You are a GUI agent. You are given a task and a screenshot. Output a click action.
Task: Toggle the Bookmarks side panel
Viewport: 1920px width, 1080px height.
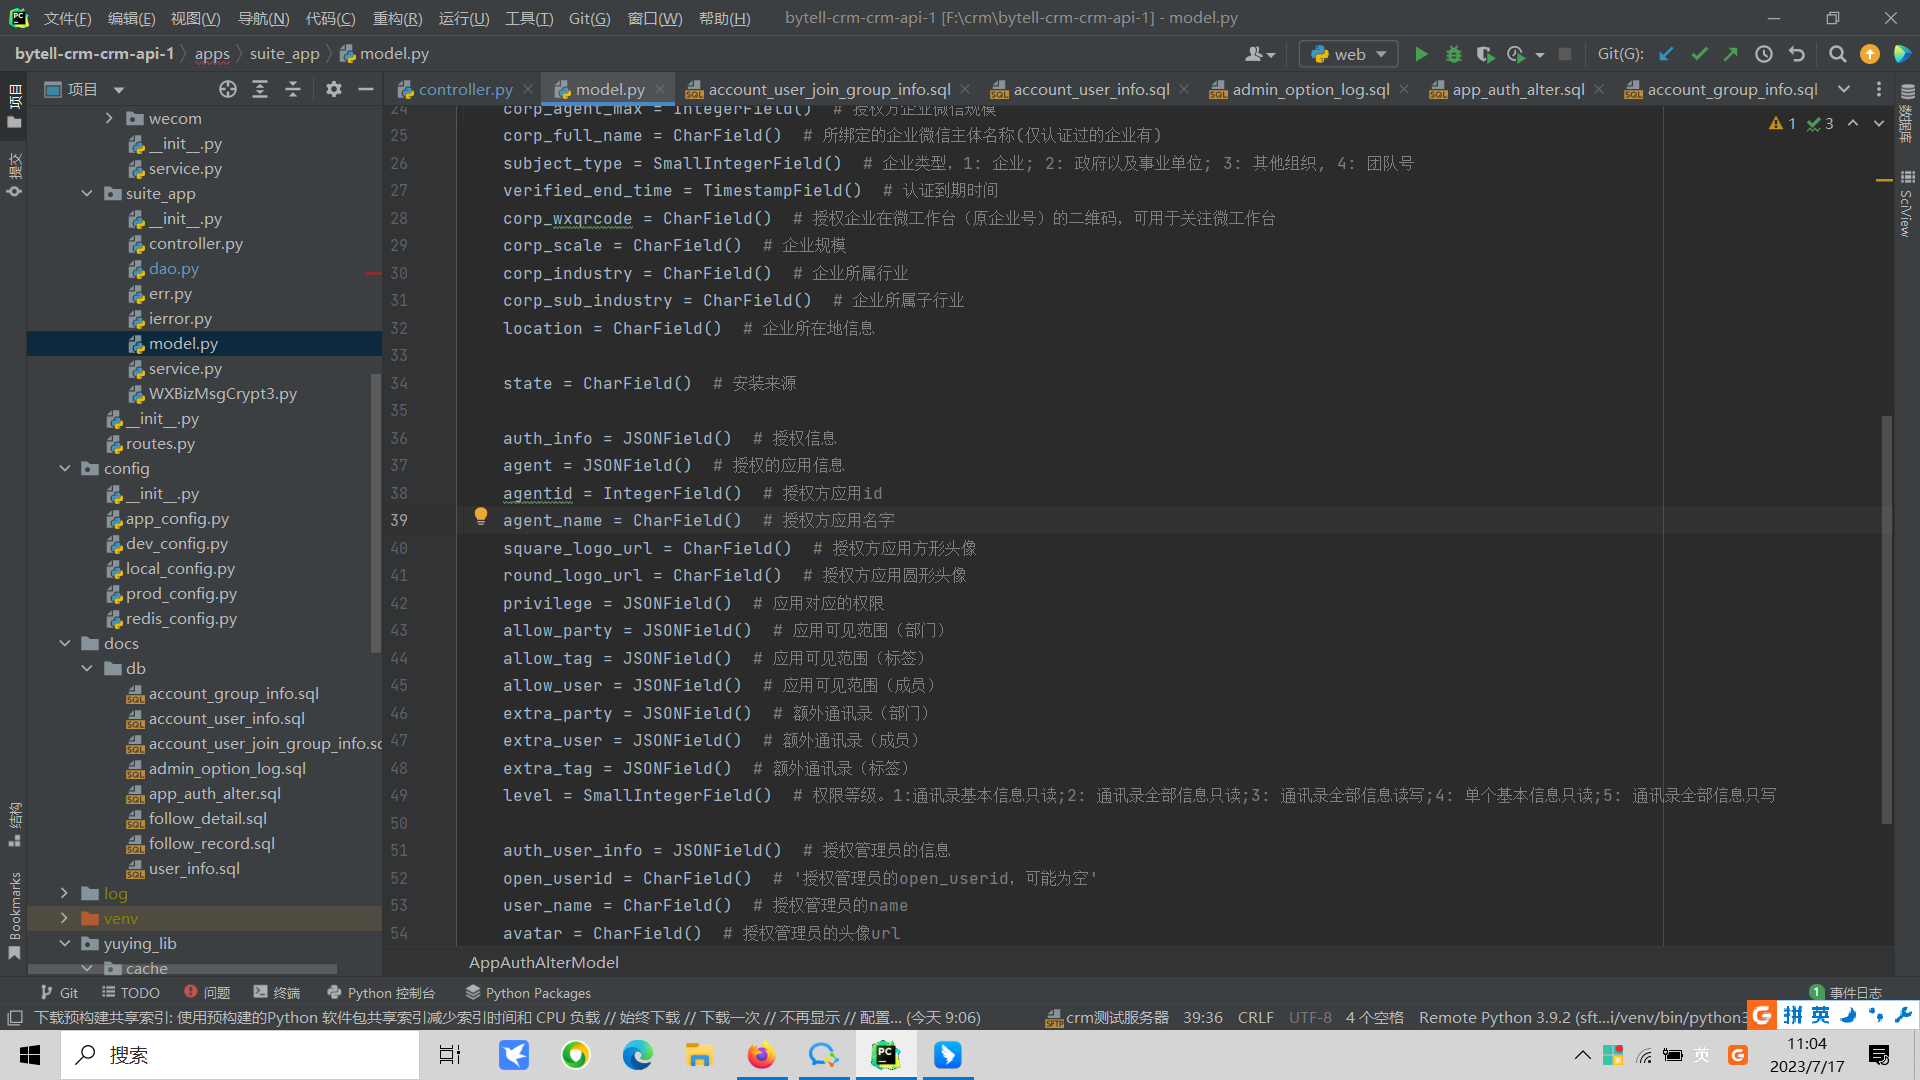pos(15,915)
